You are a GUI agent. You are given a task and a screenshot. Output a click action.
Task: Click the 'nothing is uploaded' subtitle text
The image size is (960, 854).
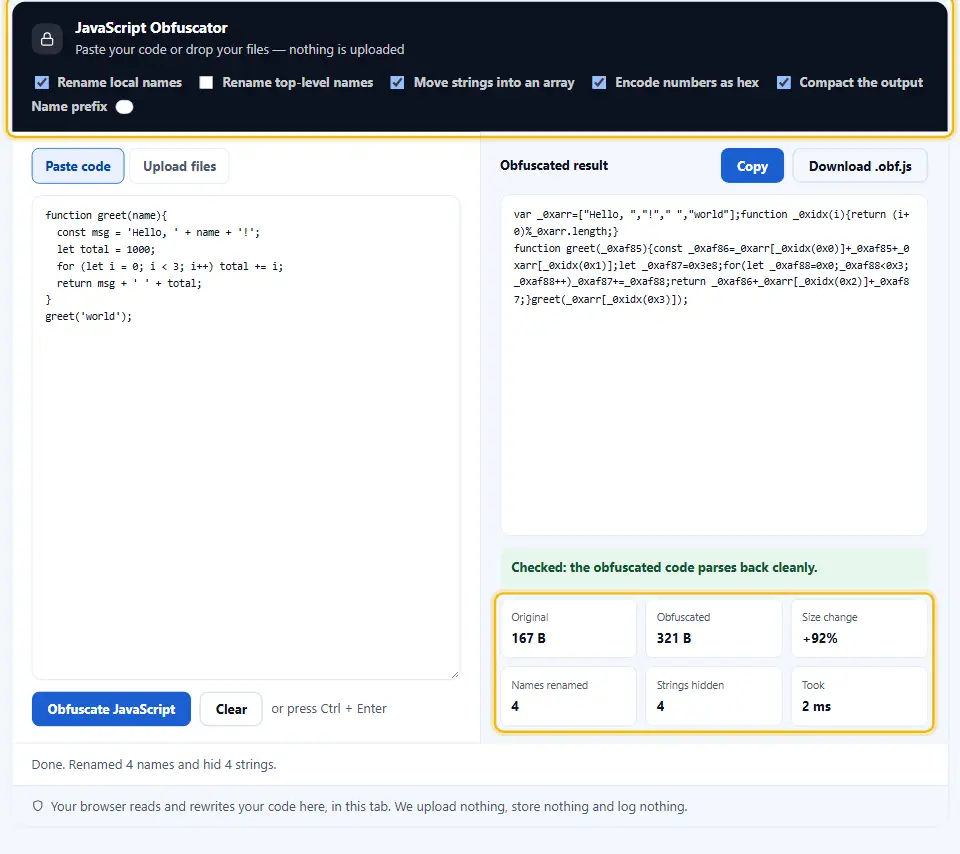347,50
